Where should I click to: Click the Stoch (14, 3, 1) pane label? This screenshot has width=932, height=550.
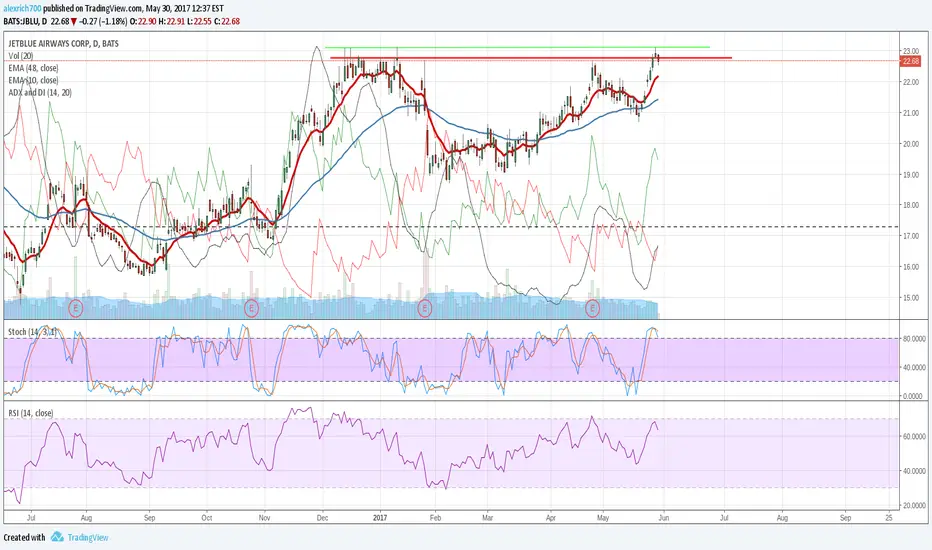pyautogui.click(x=33, y=332)
